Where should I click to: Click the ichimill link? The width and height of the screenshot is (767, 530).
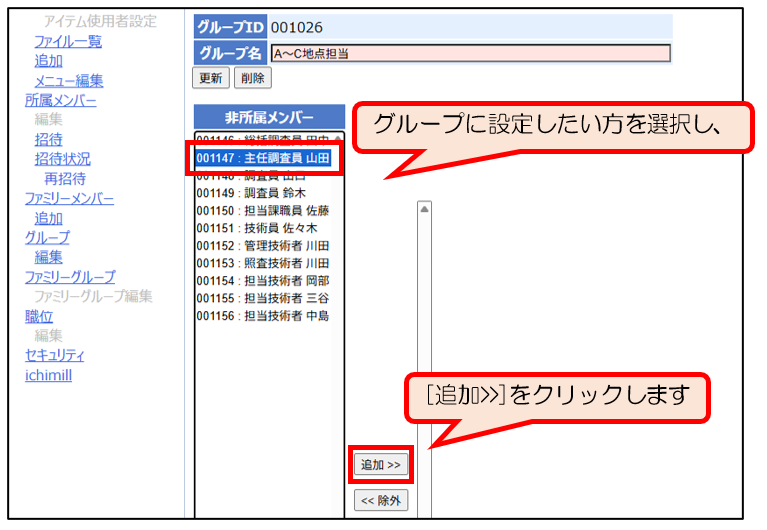[48, 375]
